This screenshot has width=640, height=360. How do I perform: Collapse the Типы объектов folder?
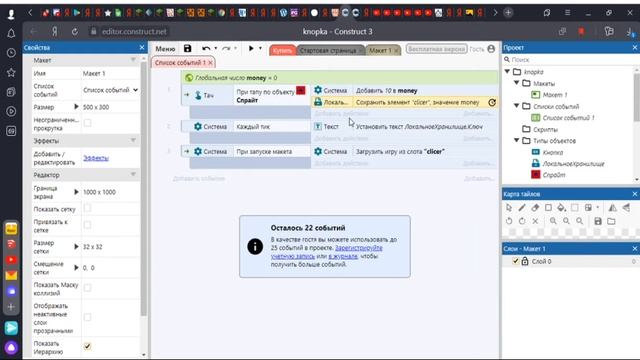(x=517, y=140)
